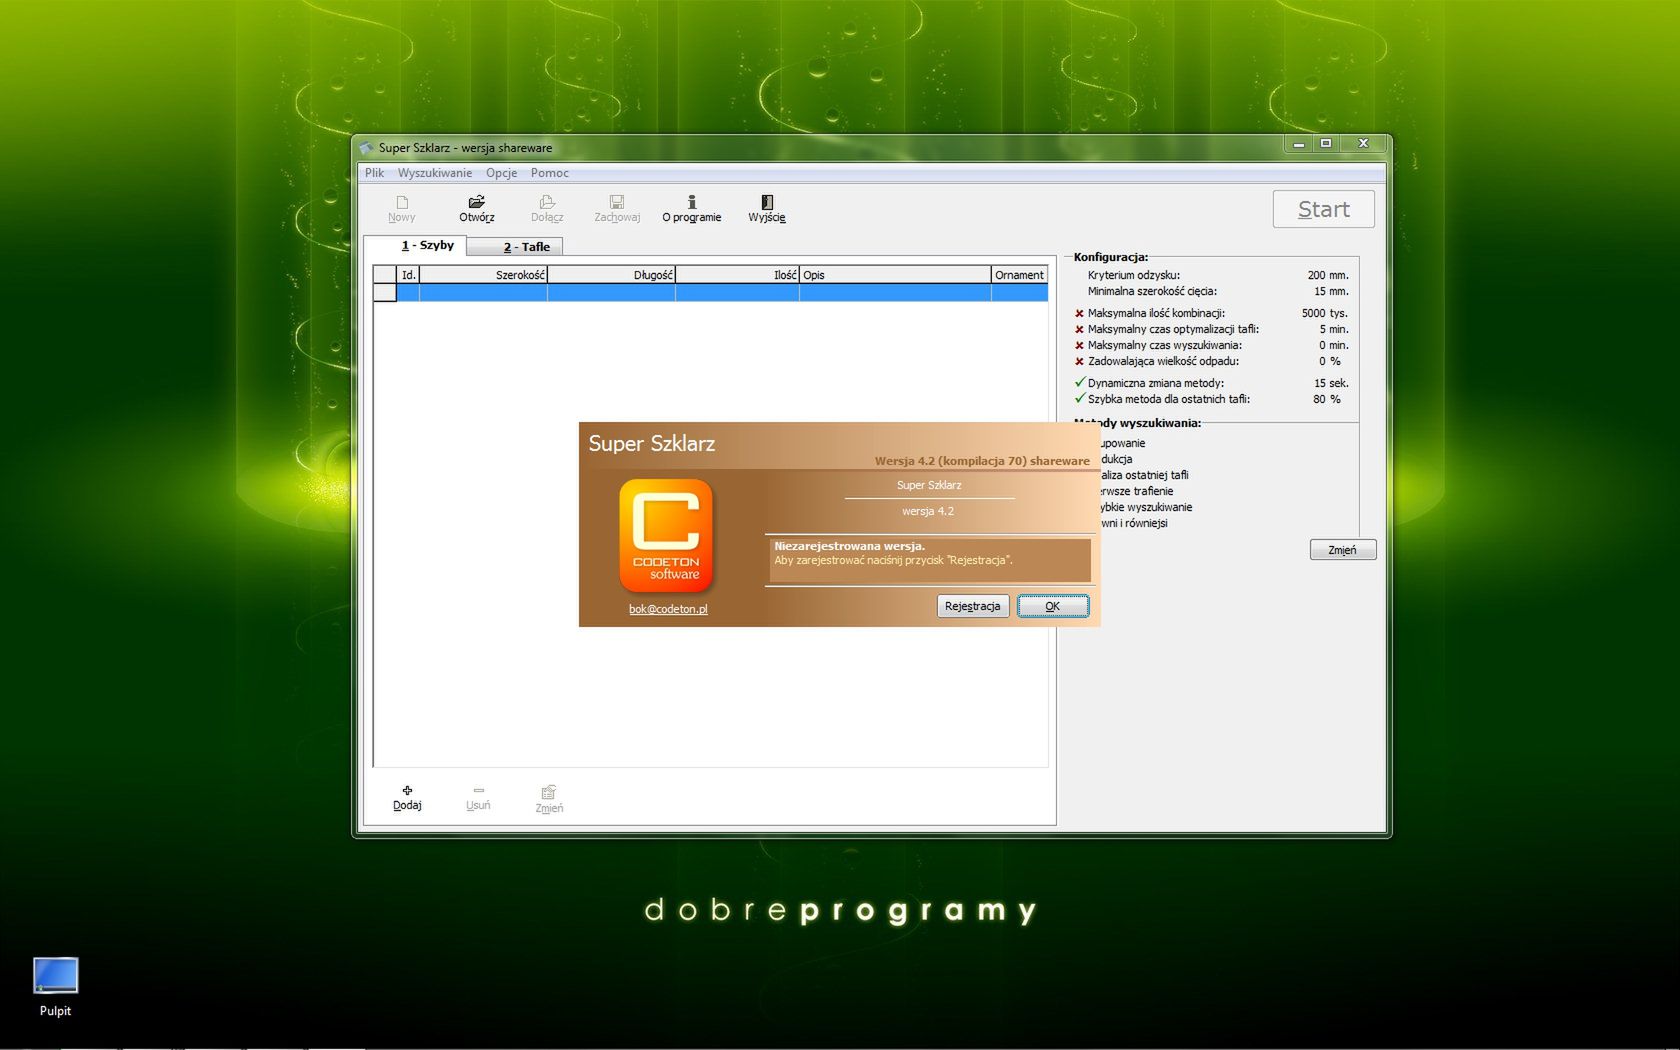Click the Szerokość column header
This screenshot has height=1050, width=1680.
click(483, 275)
